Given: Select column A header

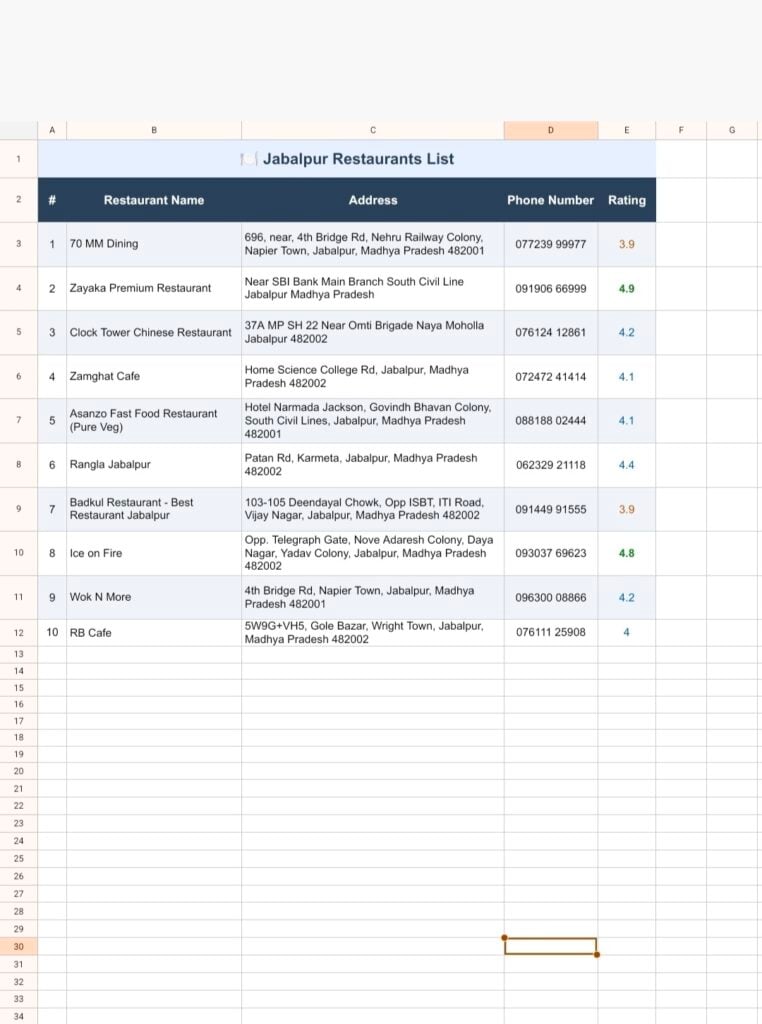Looking at the screenshot, I should 52,130.
